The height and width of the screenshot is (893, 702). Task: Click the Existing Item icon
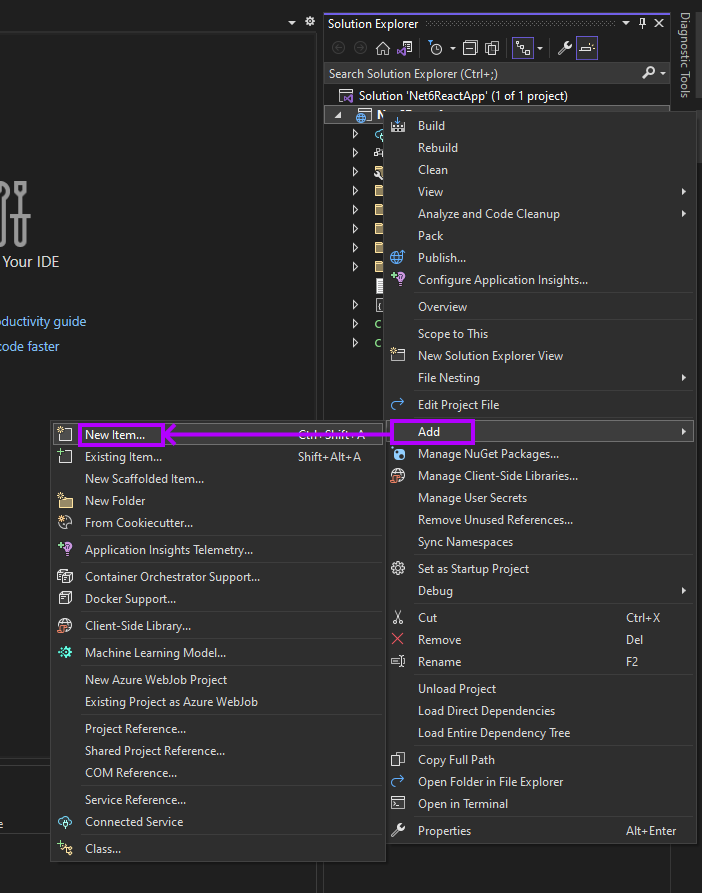tap(65, 456)
